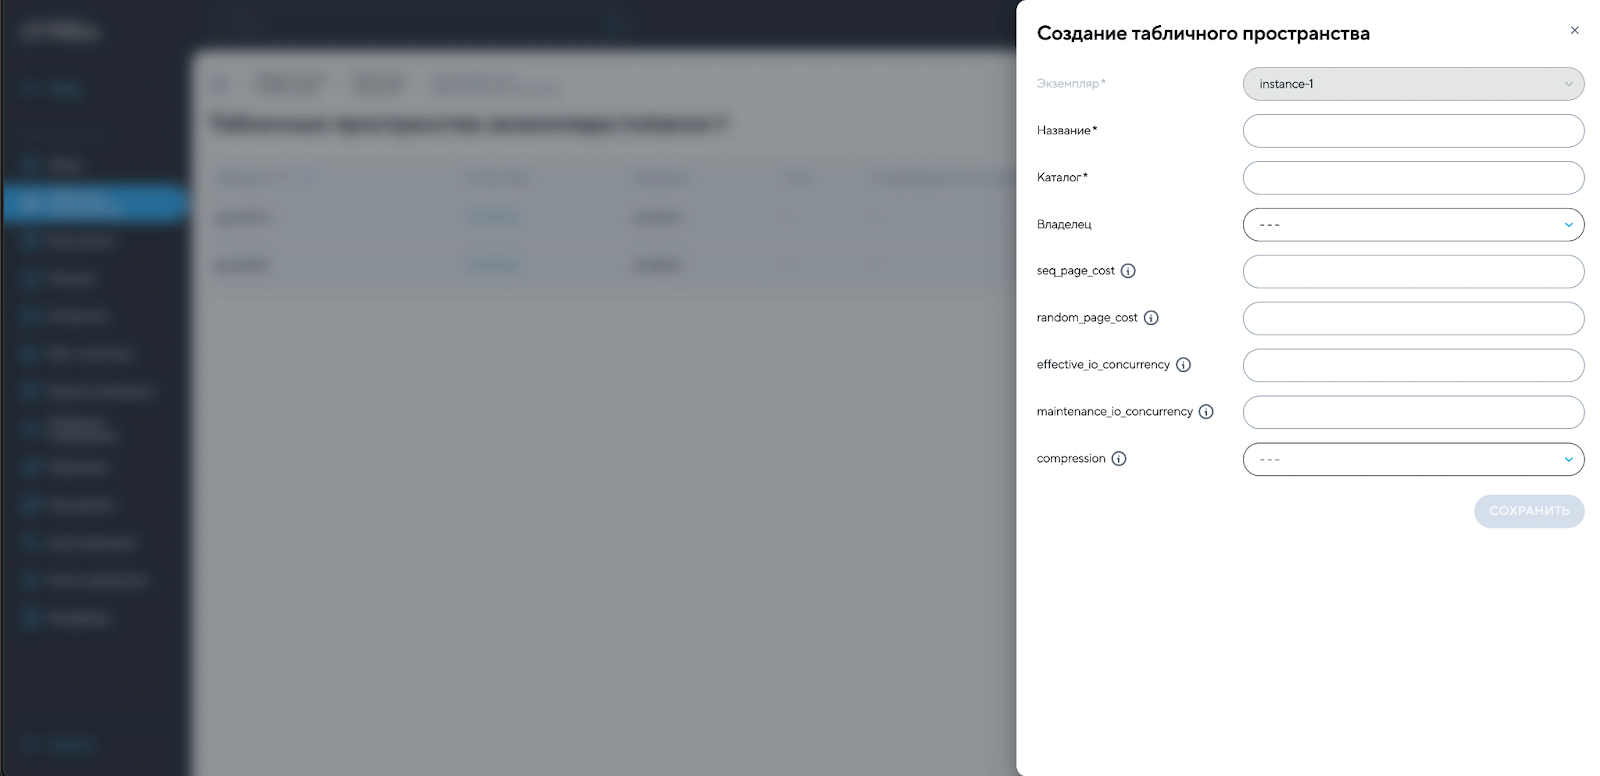The image size is (1600, 776).
Task: Click the info icon next to compression
Action: tap(1119, 459)
